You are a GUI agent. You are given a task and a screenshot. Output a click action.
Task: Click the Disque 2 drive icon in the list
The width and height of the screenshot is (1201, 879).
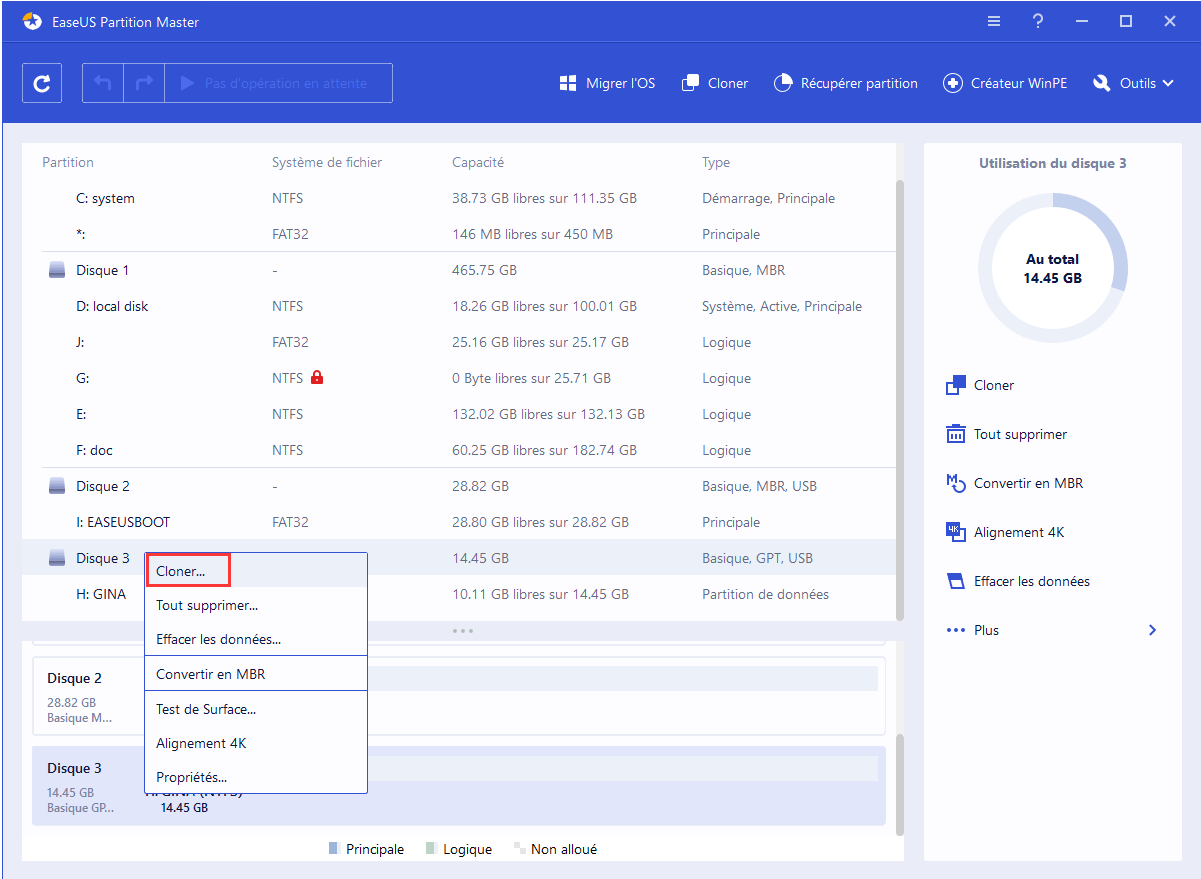(57, 486)
